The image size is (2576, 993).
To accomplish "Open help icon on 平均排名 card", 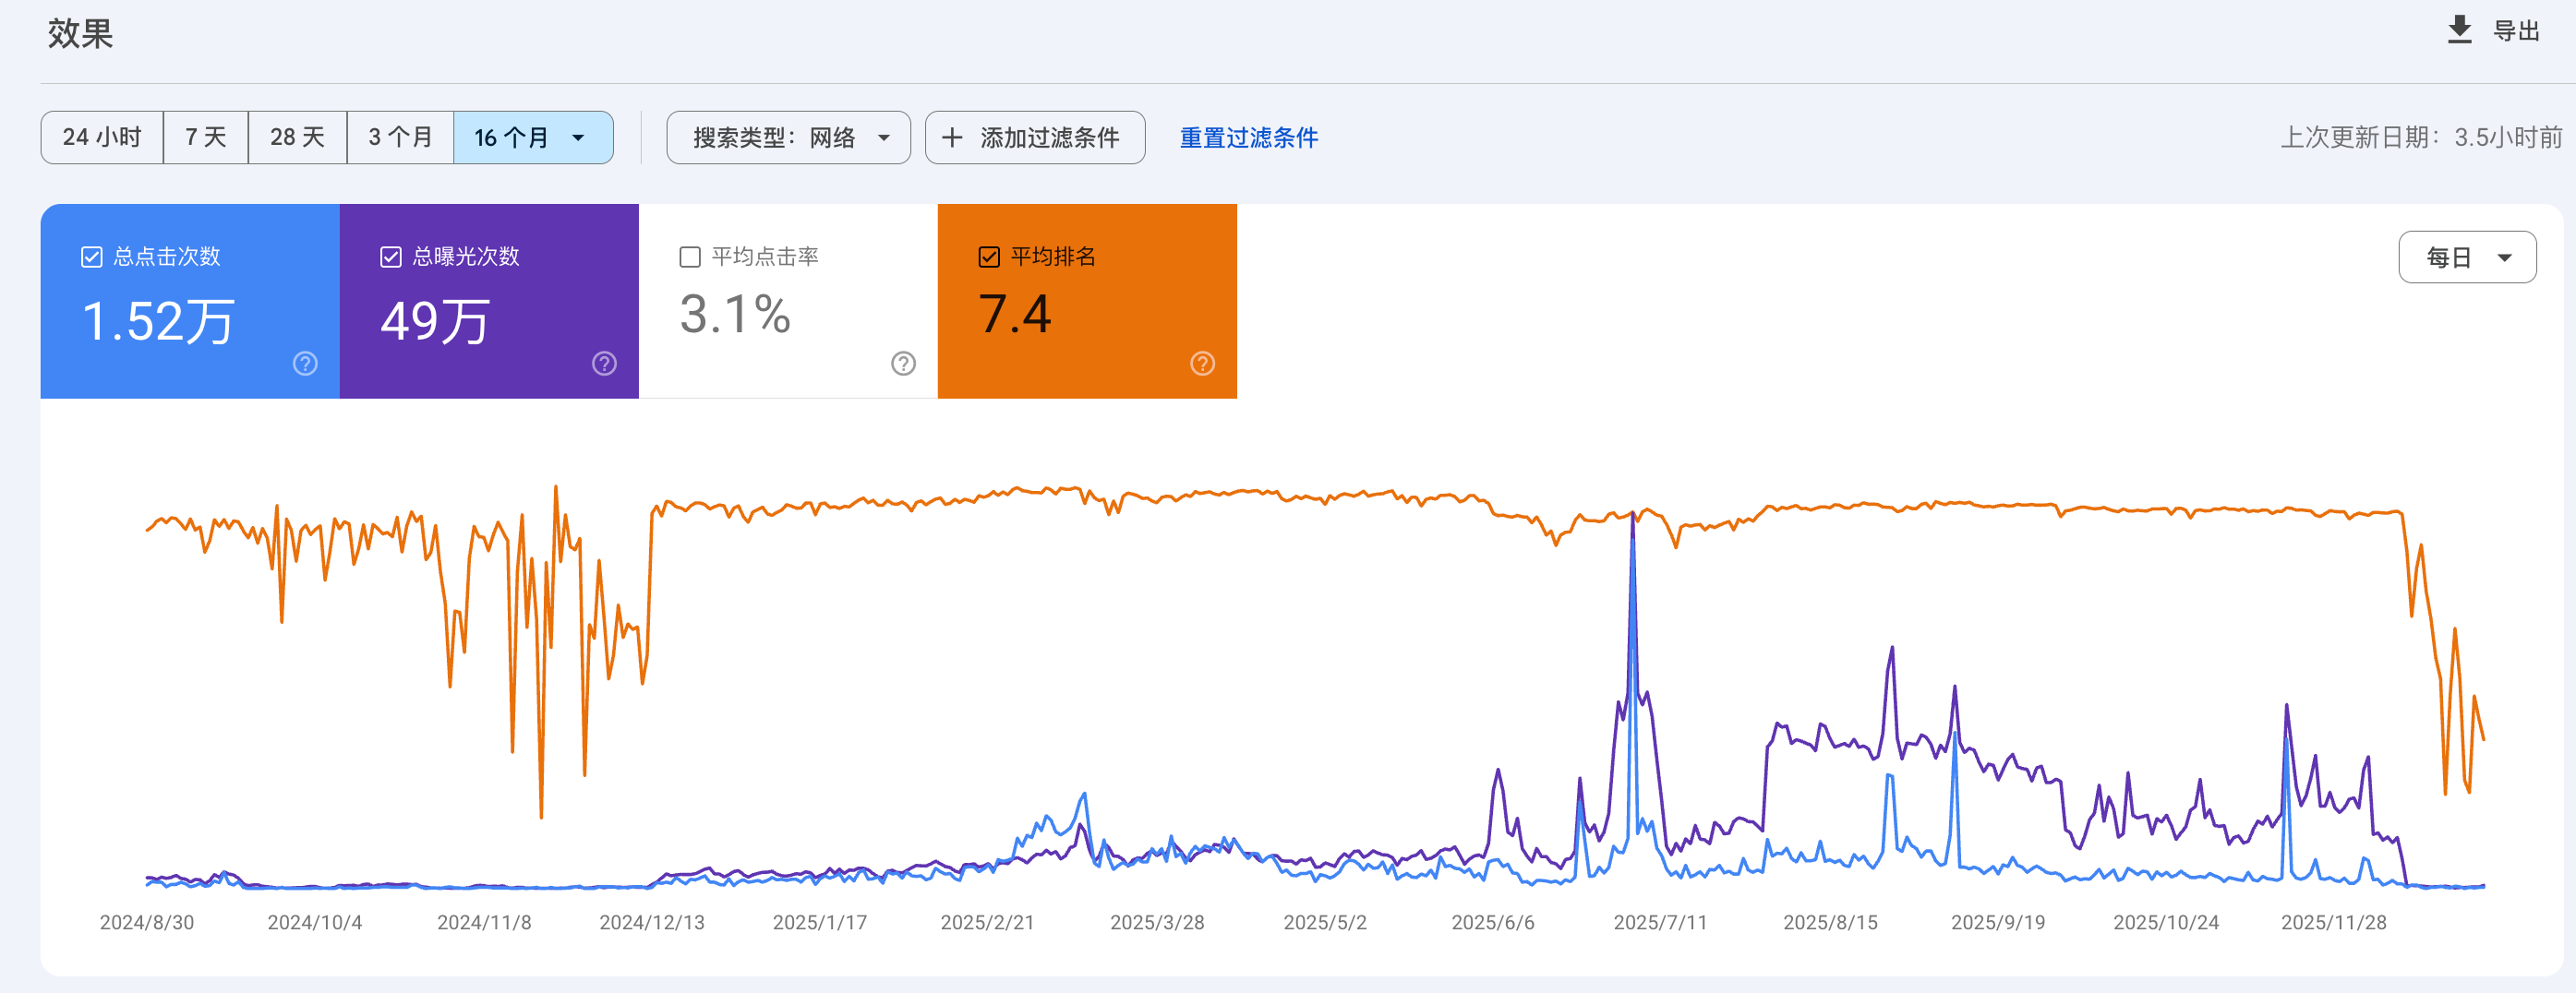I will point(1202,363).
